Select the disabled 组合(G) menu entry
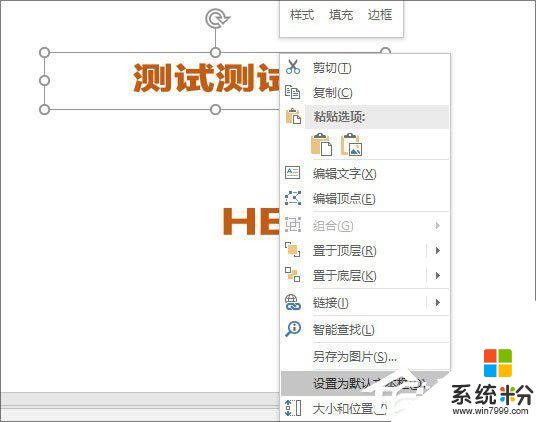 364,226
